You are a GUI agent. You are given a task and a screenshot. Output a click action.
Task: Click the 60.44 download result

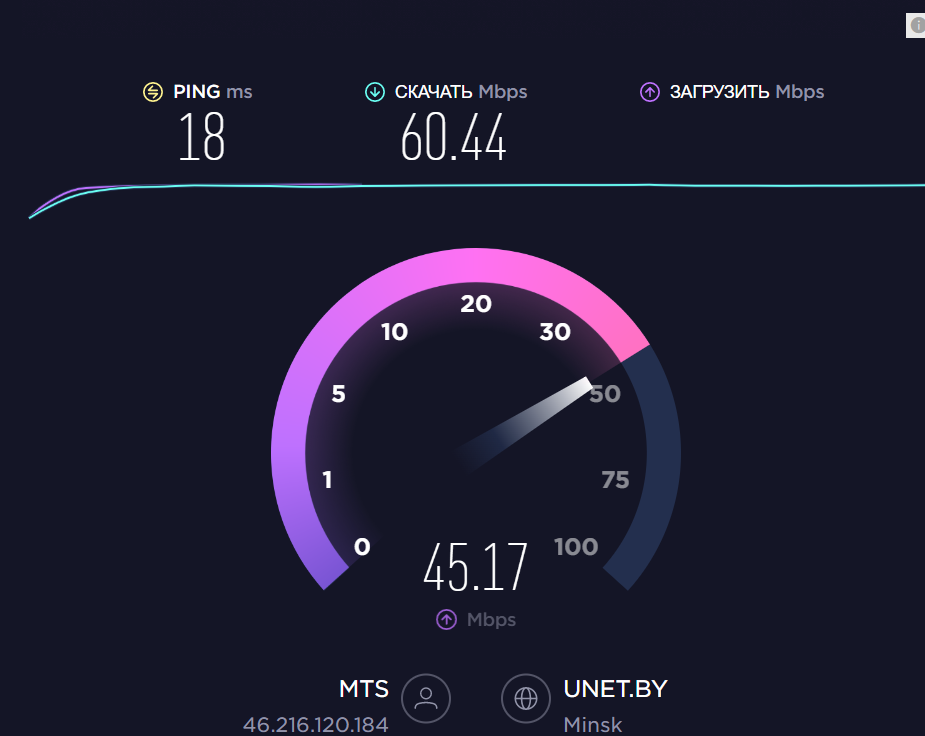(x=453, y=138)
